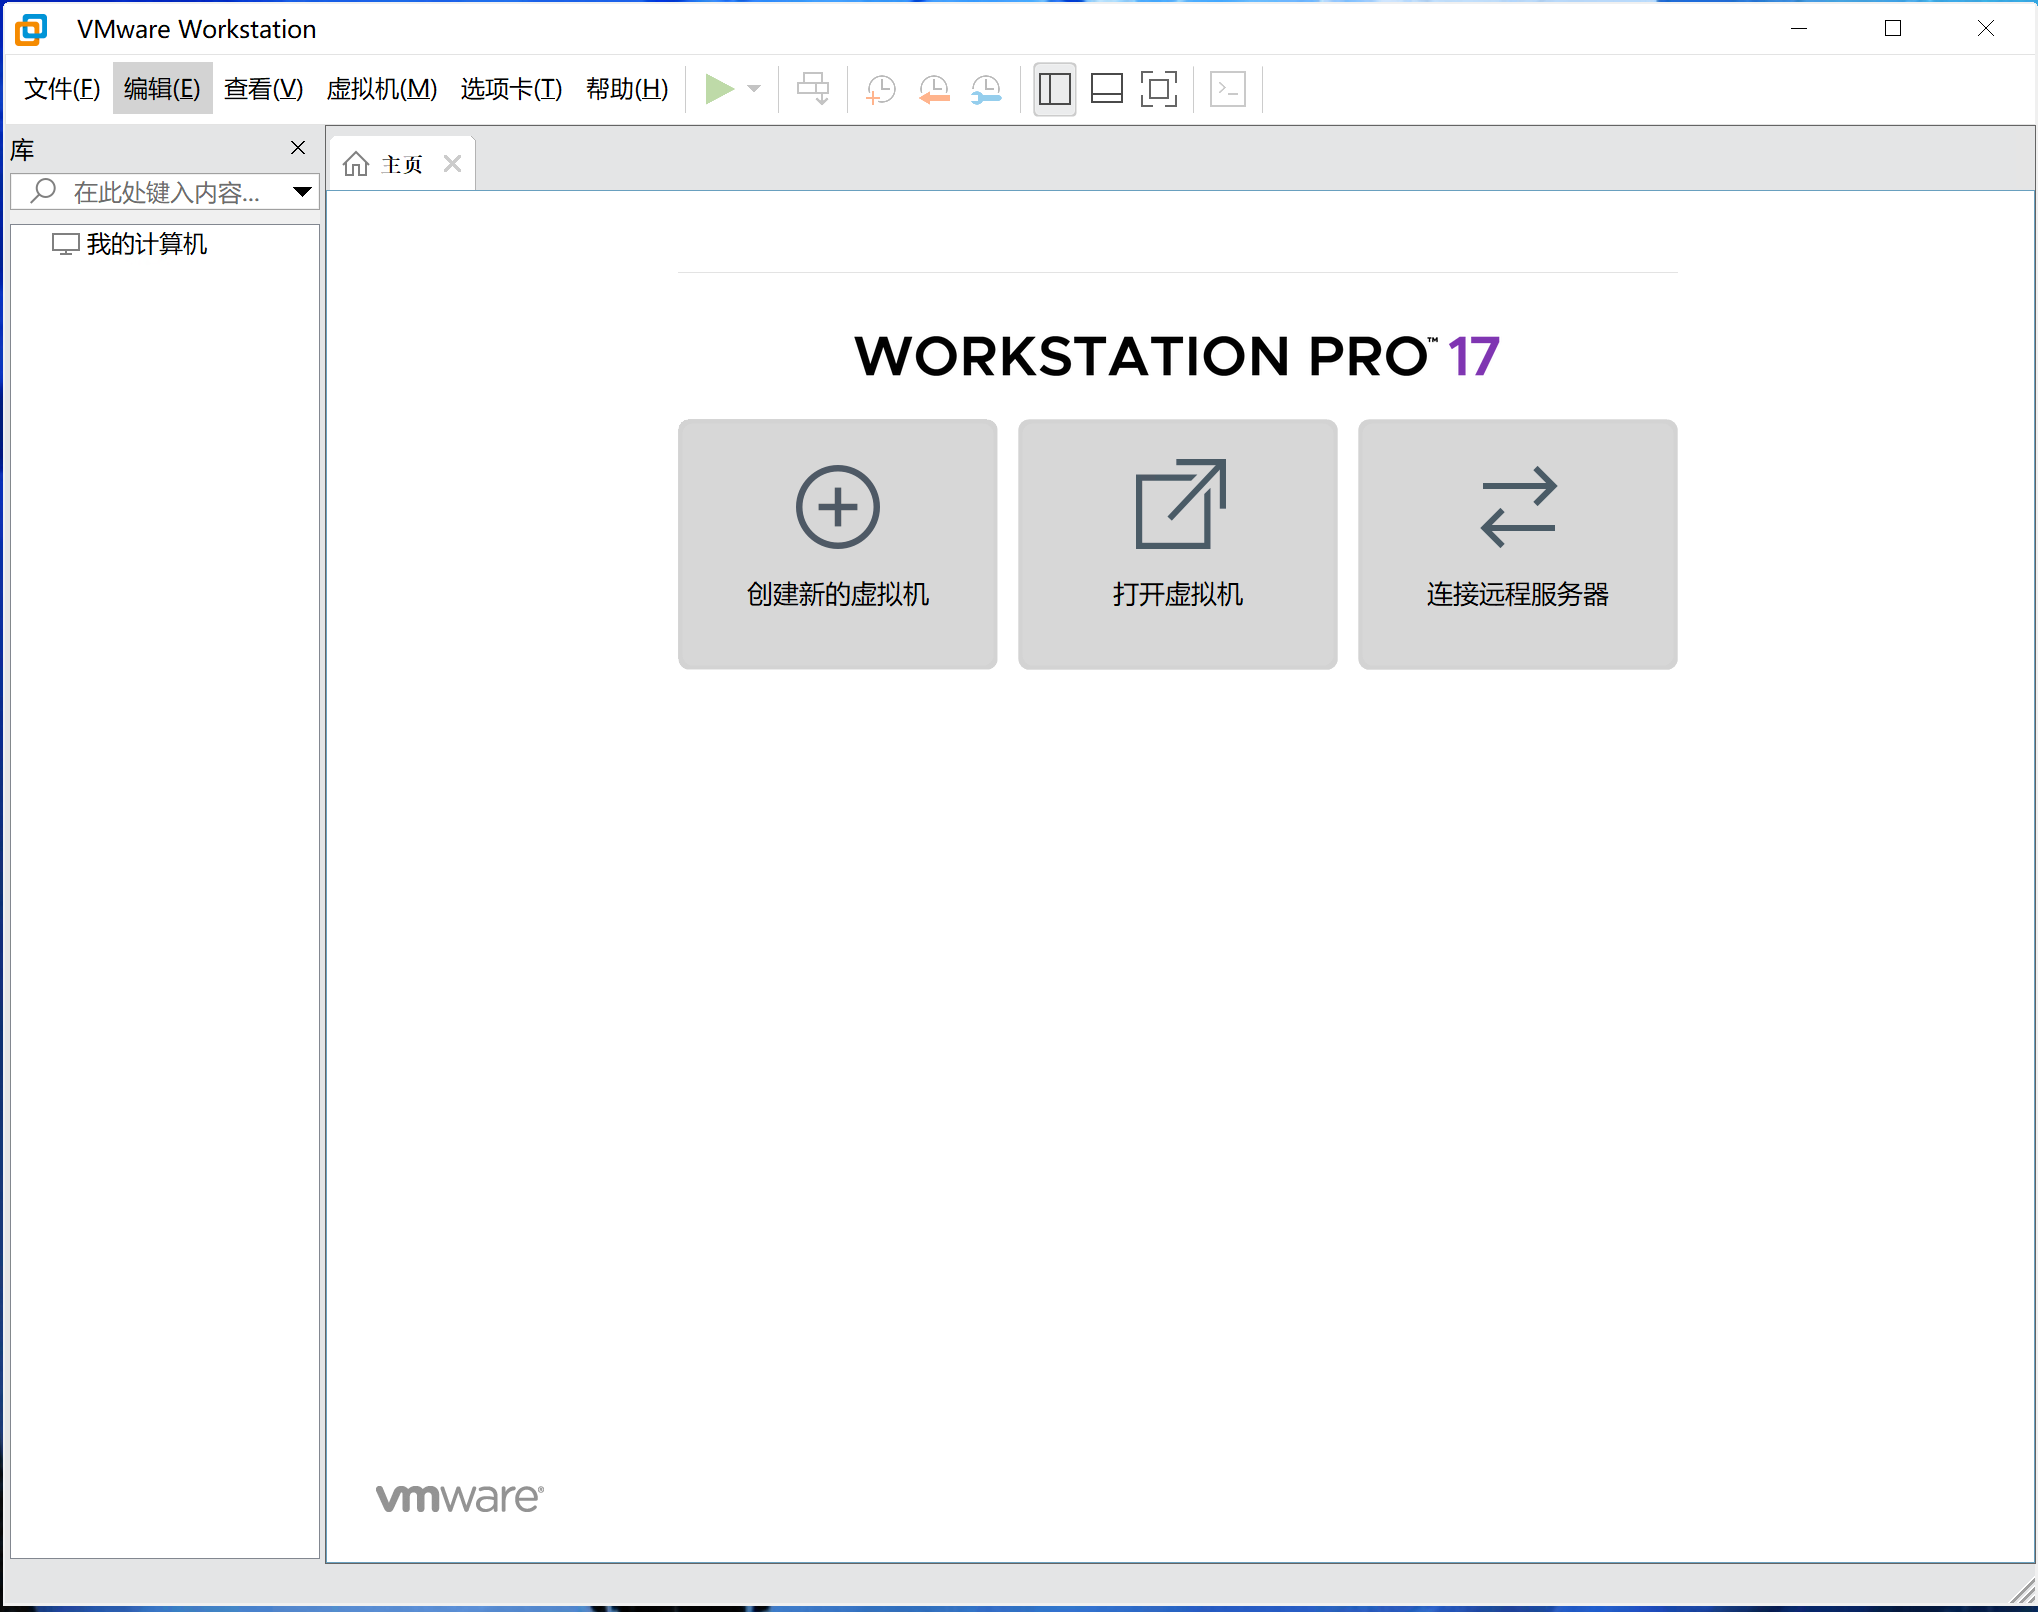Enter full screen mode icon
The image size is (2038, 1612).
coord(1158,89)
